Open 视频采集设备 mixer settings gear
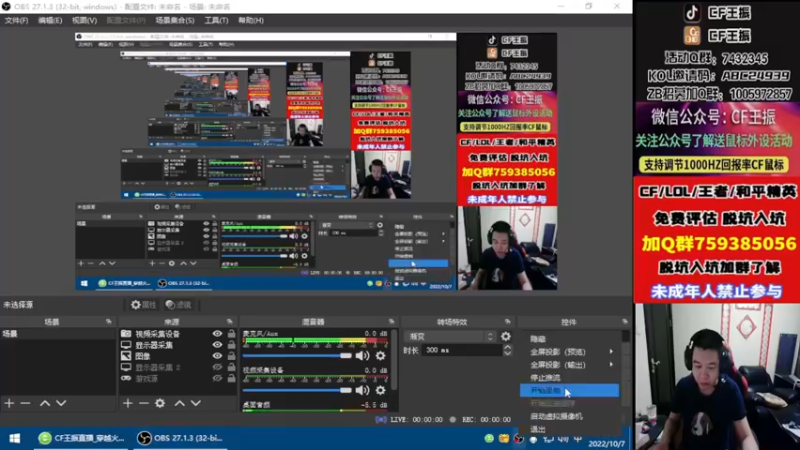 click(x=381, y=390)
